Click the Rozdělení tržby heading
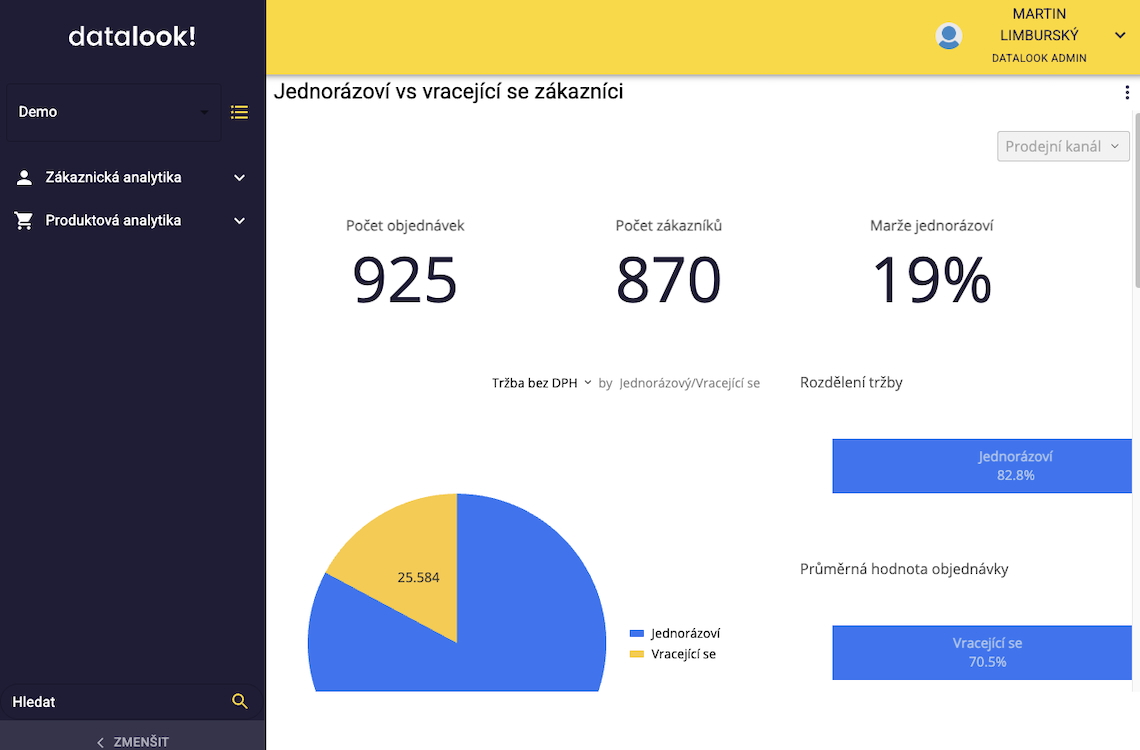Image resolution: width=1140 pixels, height=750 pixels. coord(851,382)
